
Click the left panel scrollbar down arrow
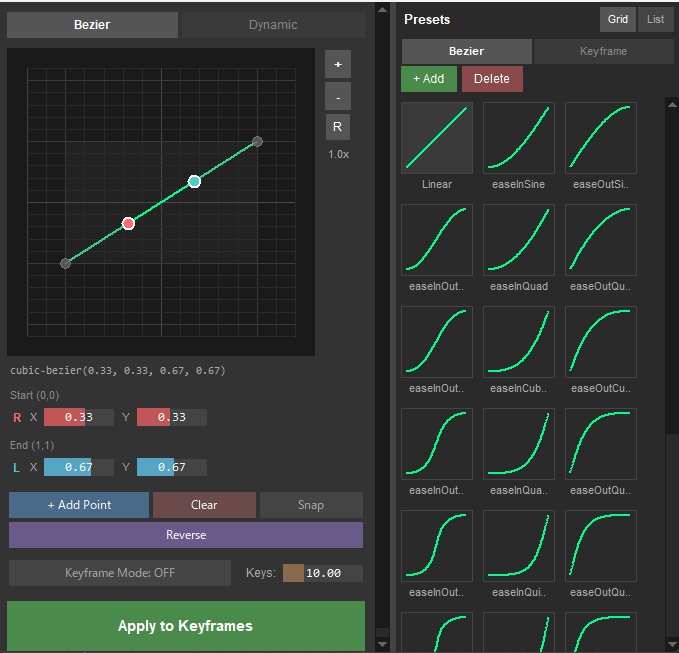click(x=382, y=644)
